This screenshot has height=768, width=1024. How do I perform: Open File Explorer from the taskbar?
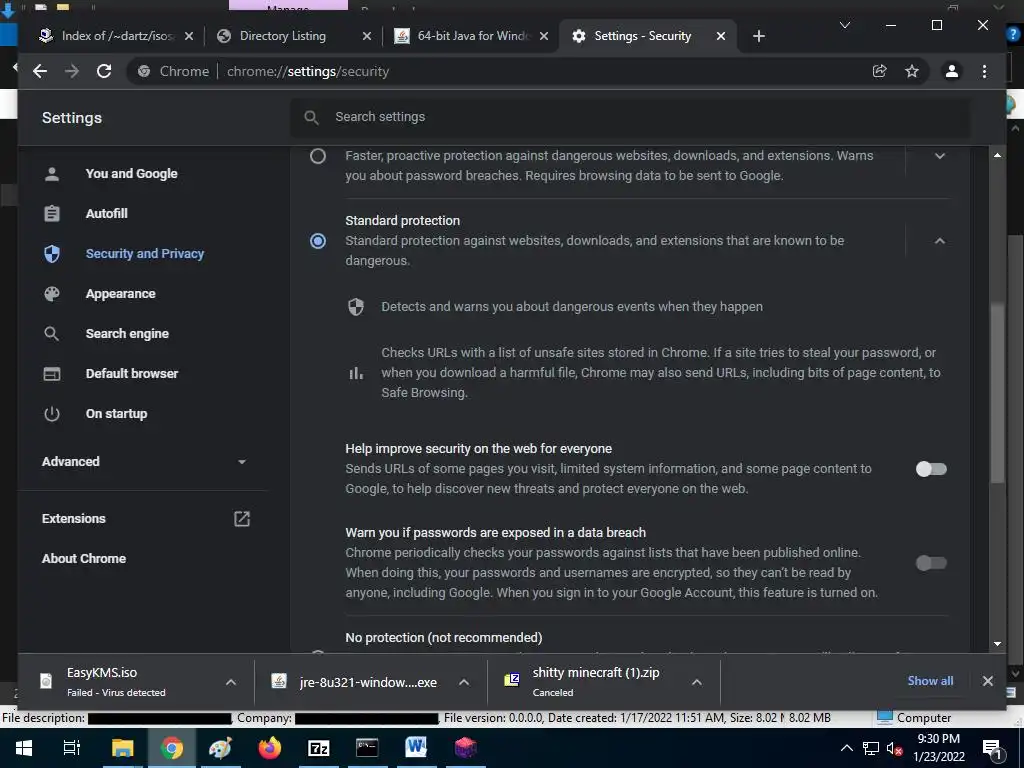(122, 748)
